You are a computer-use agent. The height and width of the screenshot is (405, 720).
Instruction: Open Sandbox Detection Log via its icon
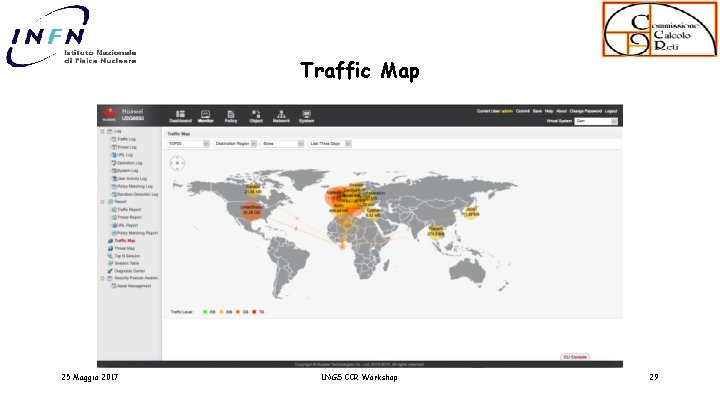coord(114,194)
